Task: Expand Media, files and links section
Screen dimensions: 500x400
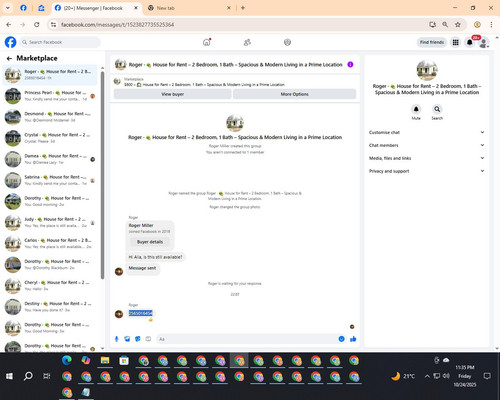Action: [x=427, y=158]
